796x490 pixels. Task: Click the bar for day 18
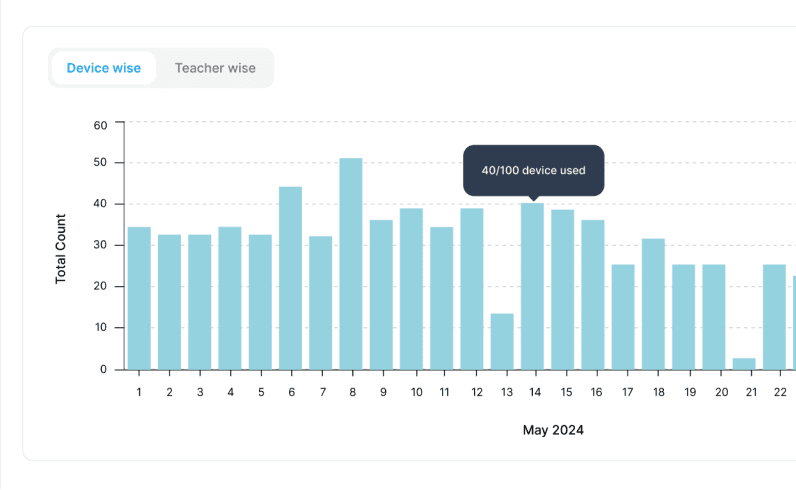point(653,304)
